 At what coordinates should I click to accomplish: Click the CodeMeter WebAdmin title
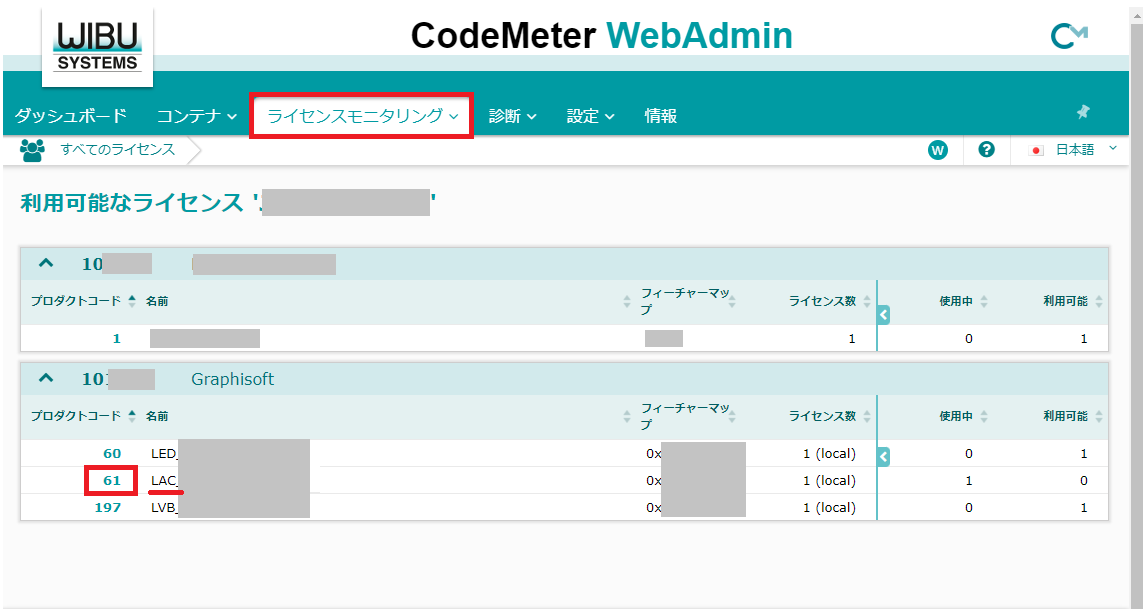(x=601, y=35)
